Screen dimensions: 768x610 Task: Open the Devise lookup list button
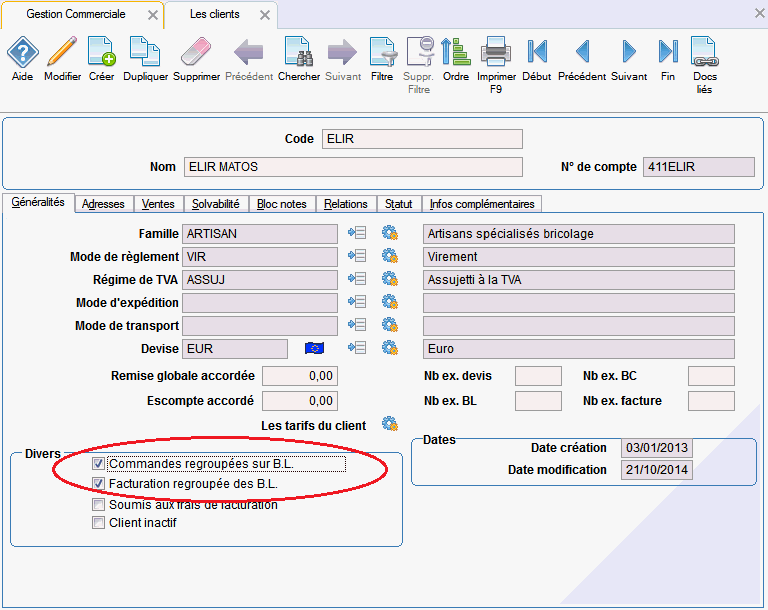tap(357, 348)
